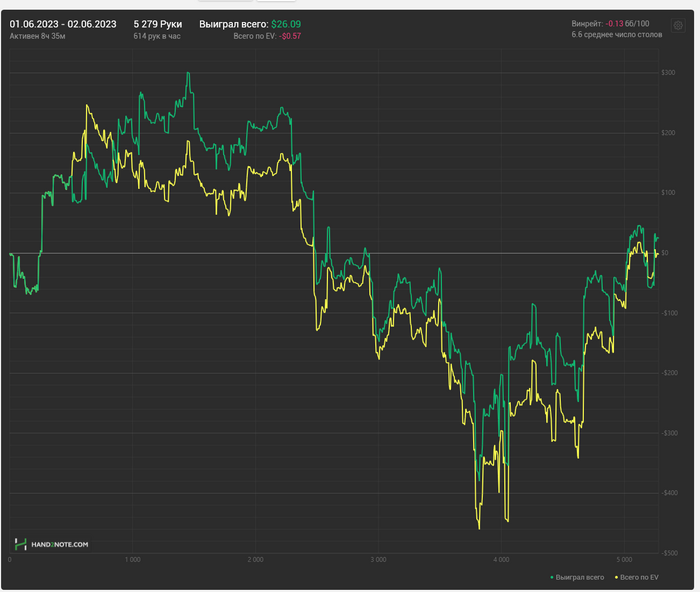This screenshot has width=700, height=592.
Task: Click the 6.6 среднее число столов label
Action: pyautogui.click(x=617, y=34)
